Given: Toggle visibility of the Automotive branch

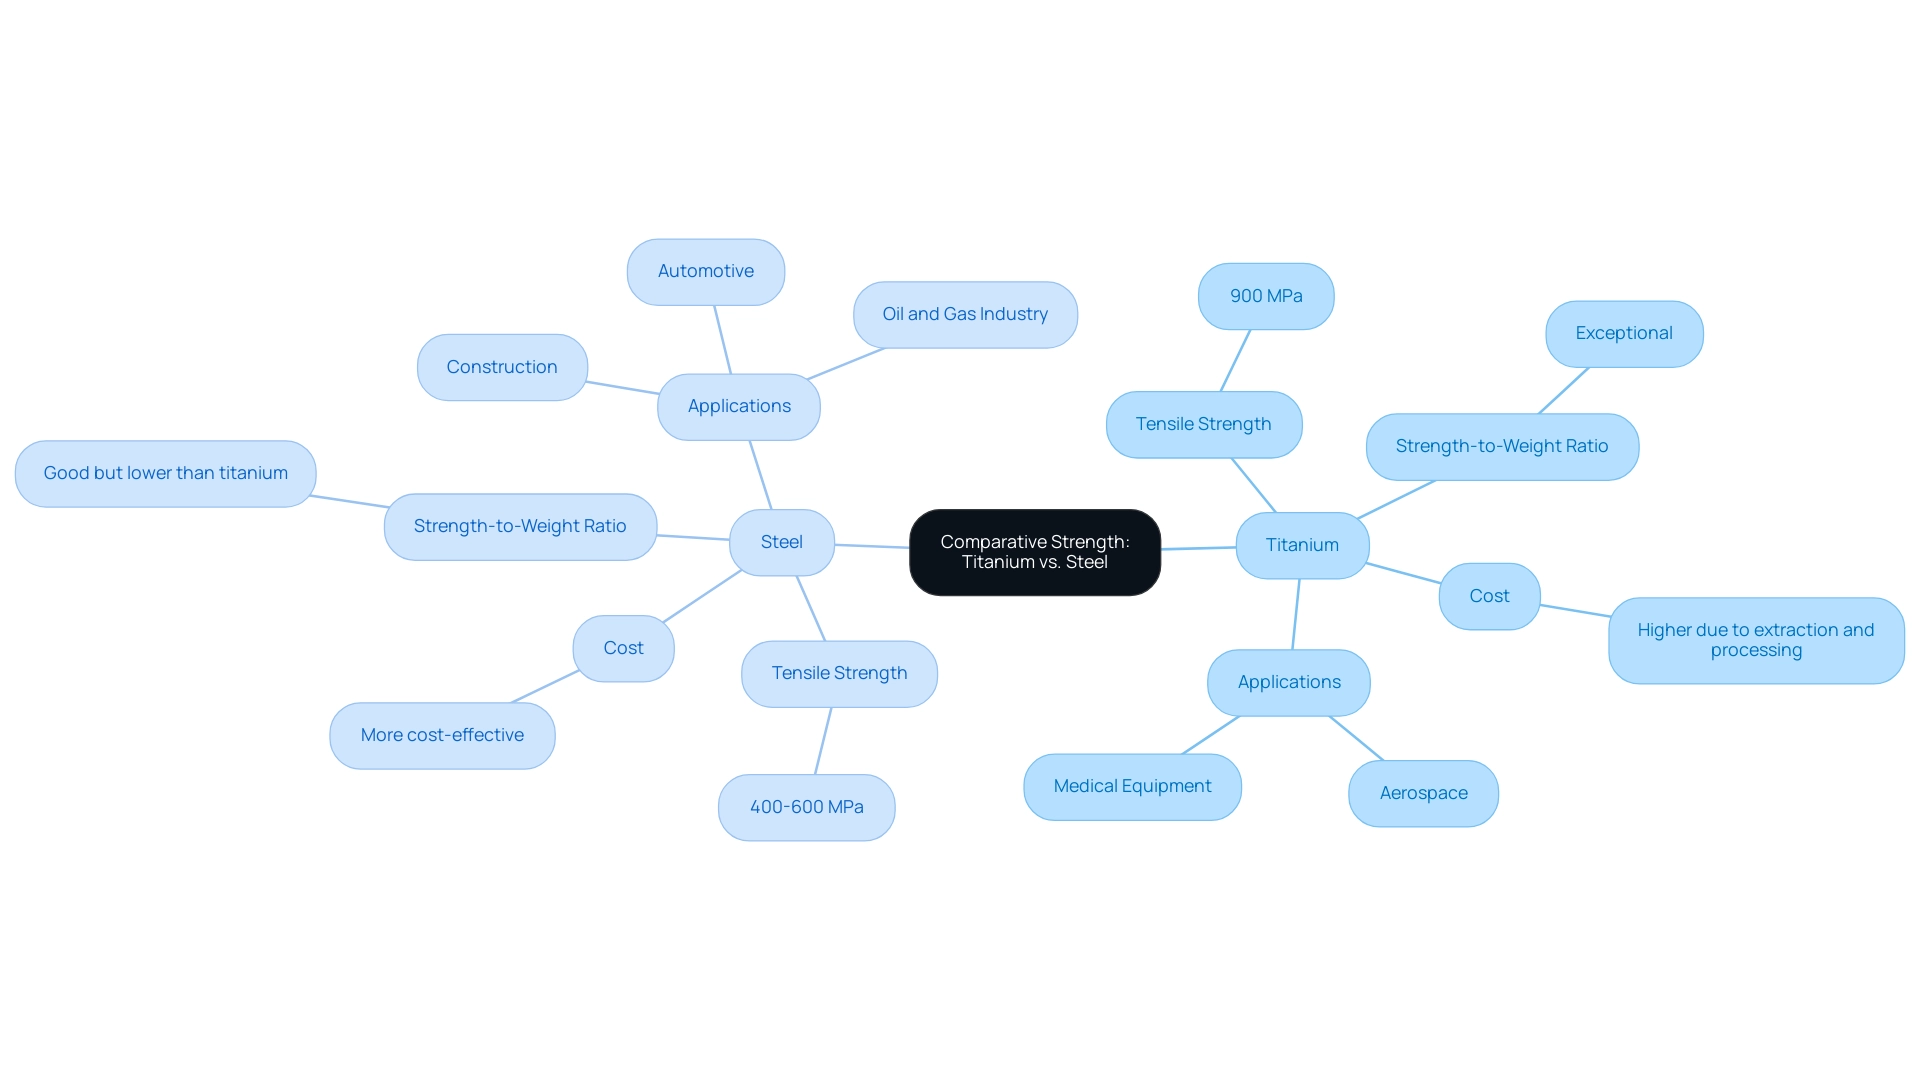Looking at the screenshot, I should (707, 270).
